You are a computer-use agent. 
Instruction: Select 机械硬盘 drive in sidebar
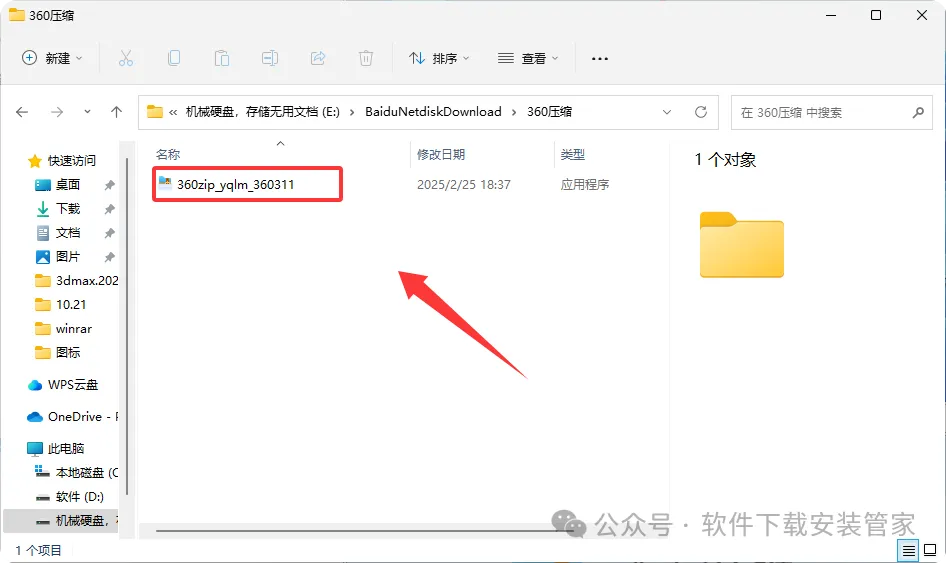(x=61, y=521)
